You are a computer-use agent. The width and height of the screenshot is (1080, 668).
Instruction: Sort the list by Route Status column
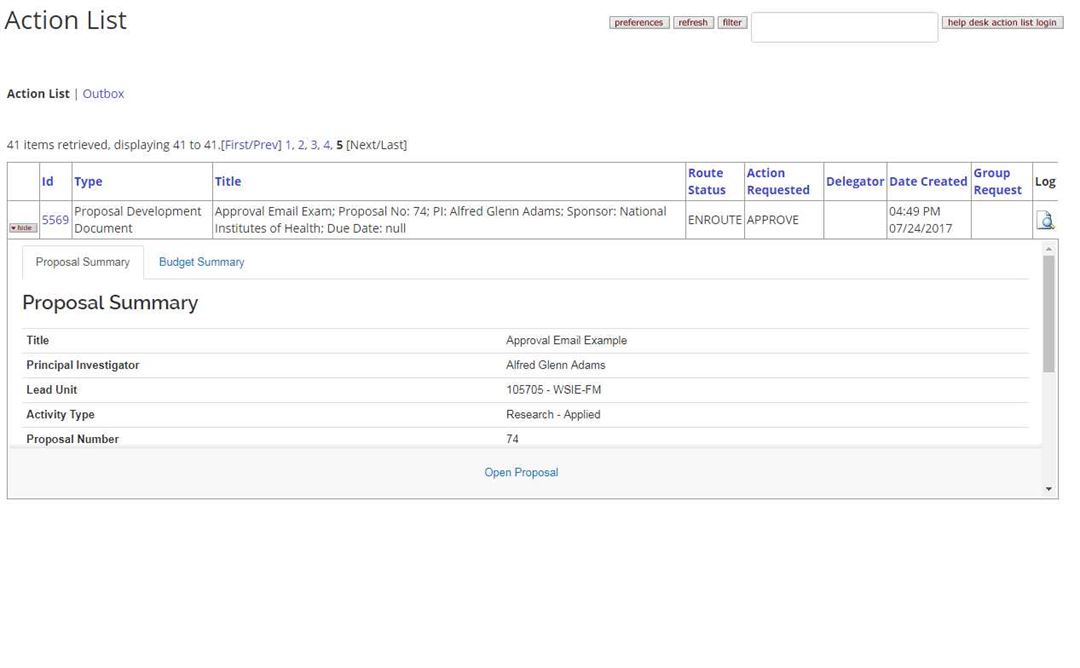pyautogui.click(x=706, y=181)
